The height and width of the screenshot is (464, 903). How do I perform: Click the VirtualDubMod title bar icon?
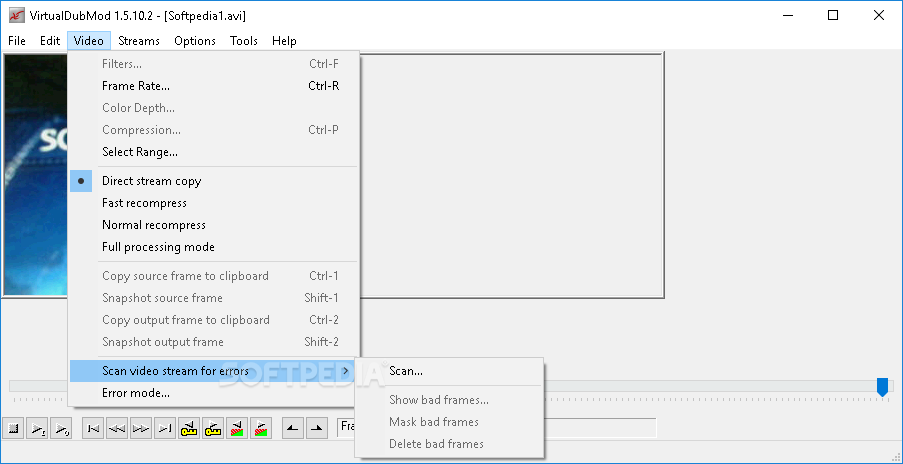(16, 16)
